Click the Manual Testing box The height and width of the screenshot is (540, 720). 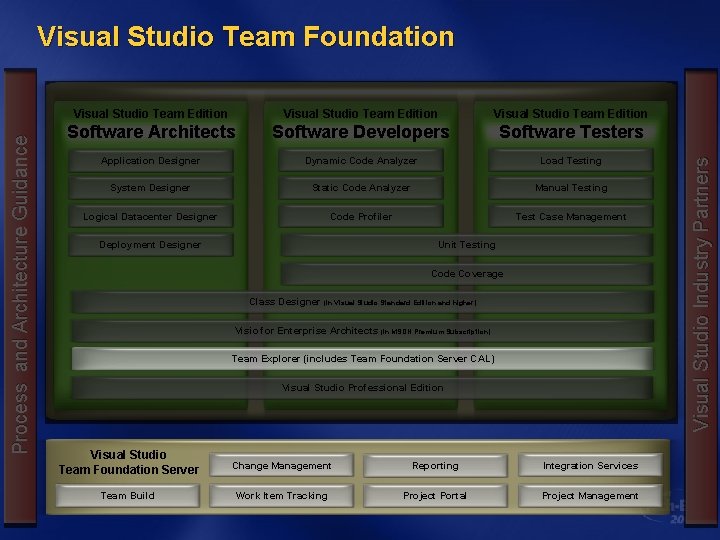click(x=571, y=188)
